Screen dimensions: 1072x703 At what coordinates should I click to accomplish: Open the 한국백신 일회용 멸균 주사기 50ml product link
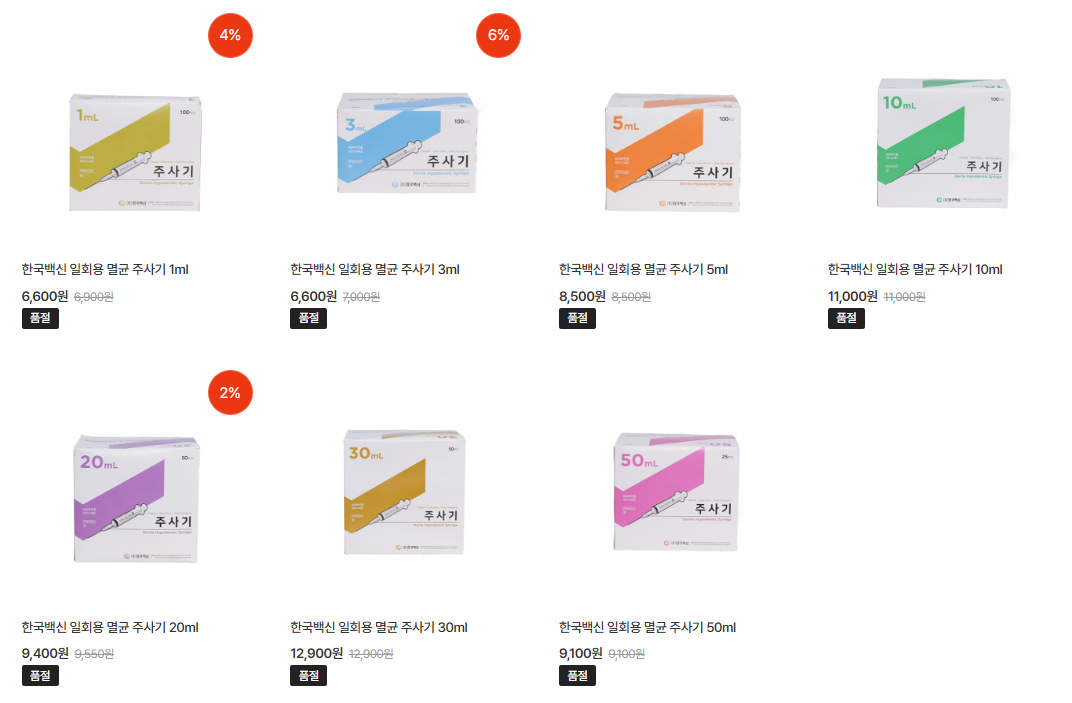pos(647,627)
